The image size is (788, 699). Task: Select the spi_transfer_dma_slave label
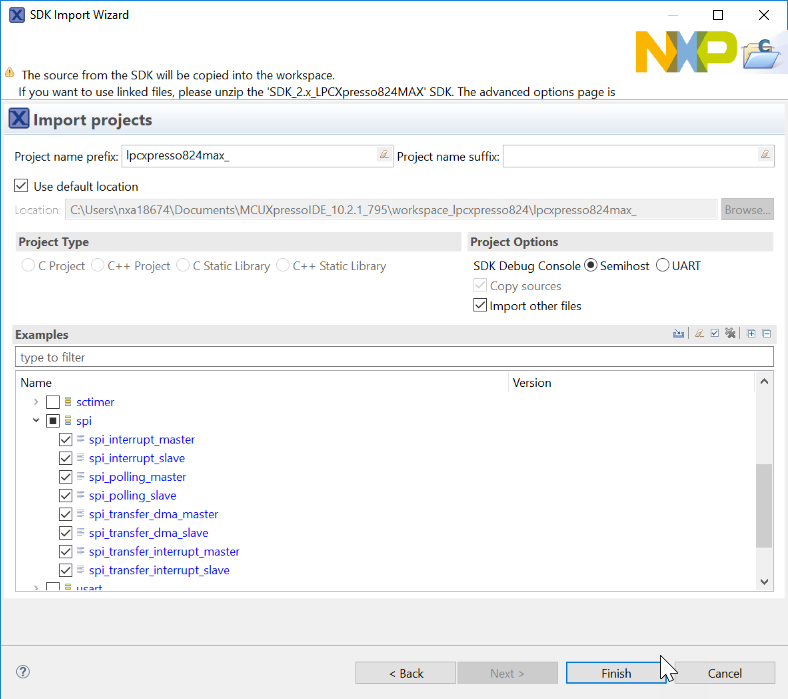point(148,532)
